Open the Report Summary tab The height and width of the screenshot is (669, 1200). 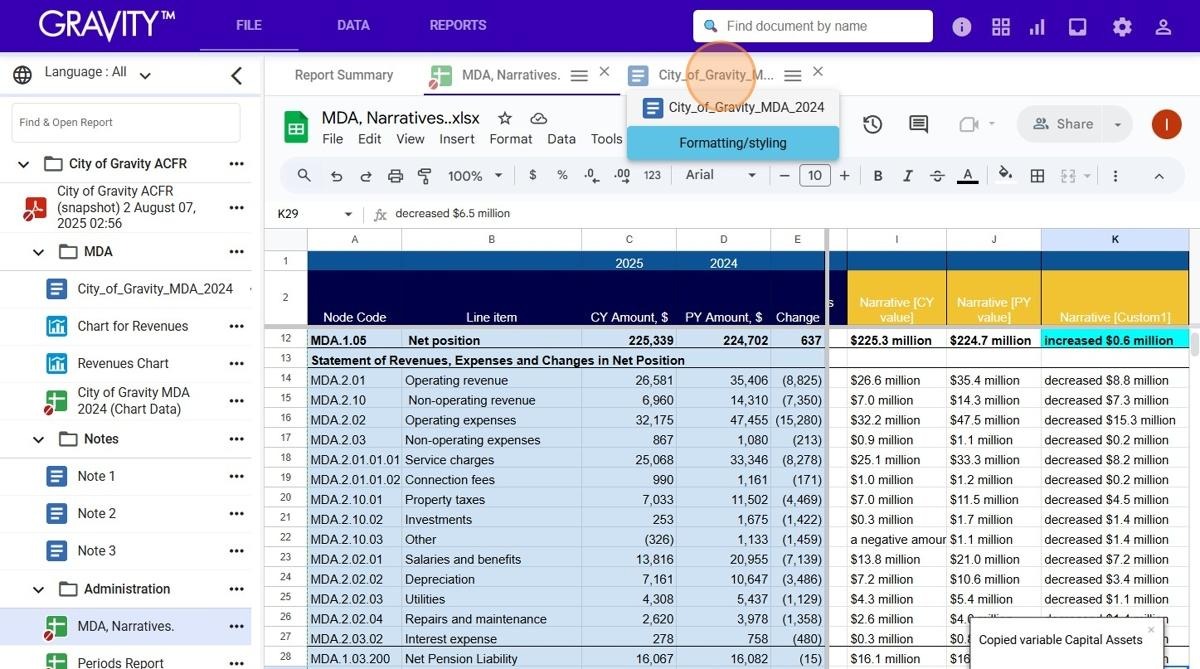(344, 75)
